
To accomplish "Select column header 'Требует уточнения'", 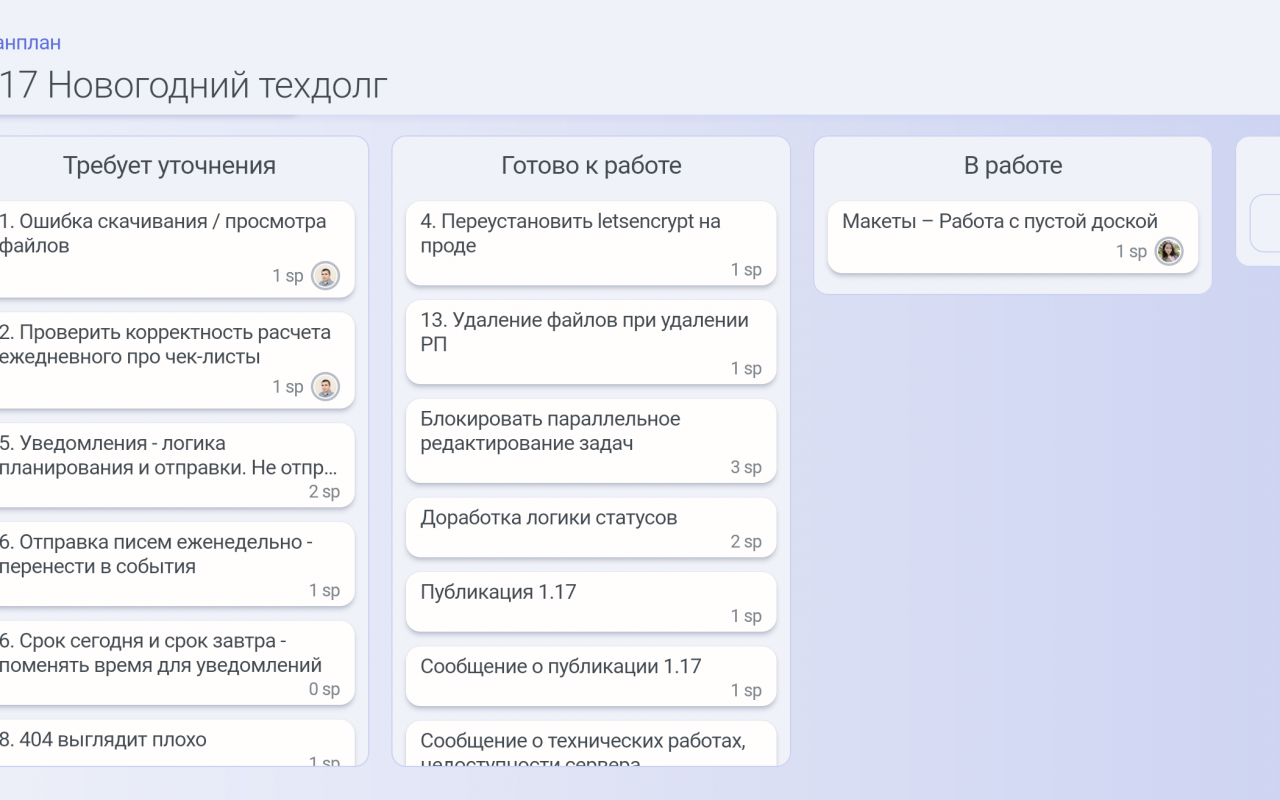I will coord(169,165).
